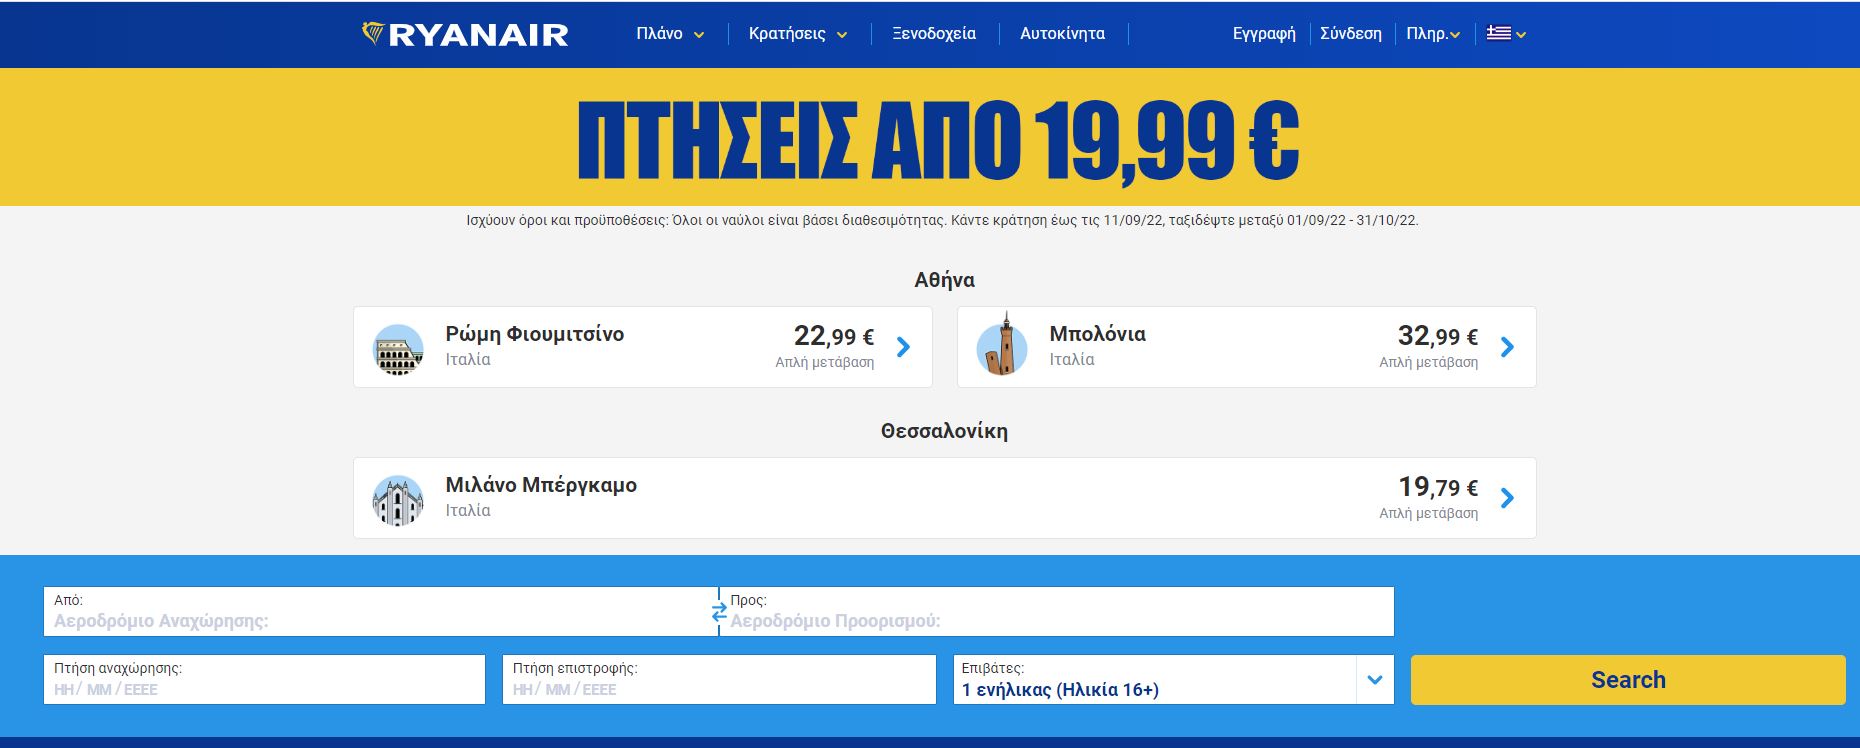Select the Μπολόνια destination title
1860x748 pixels.
(1098, 334)
